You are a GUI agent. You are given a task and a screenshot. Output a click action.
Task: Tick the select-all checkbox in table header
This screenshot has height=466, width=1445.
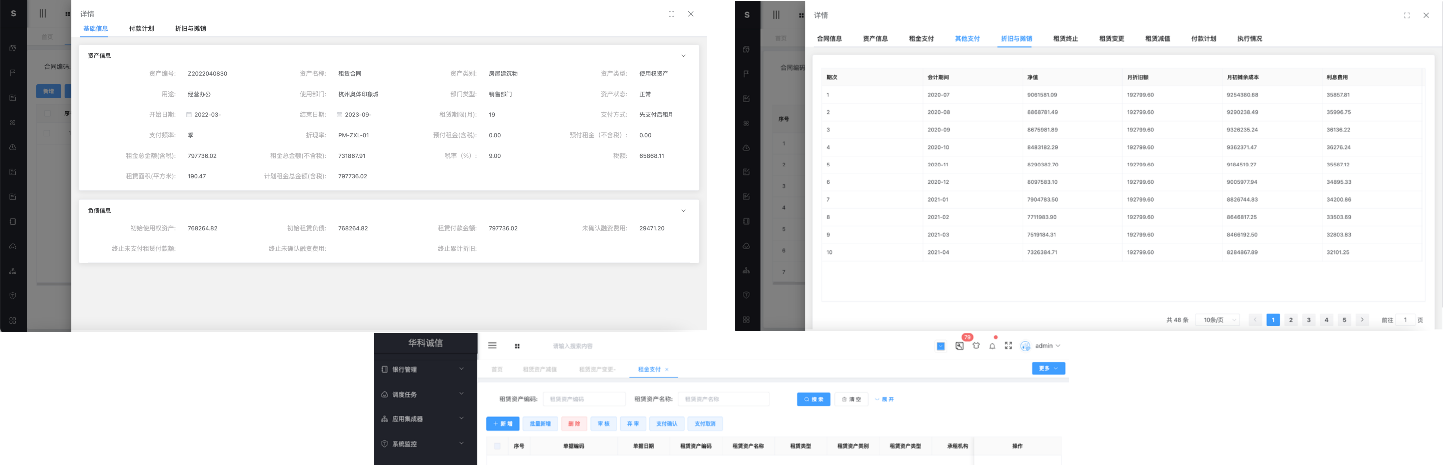click(497, 446)
